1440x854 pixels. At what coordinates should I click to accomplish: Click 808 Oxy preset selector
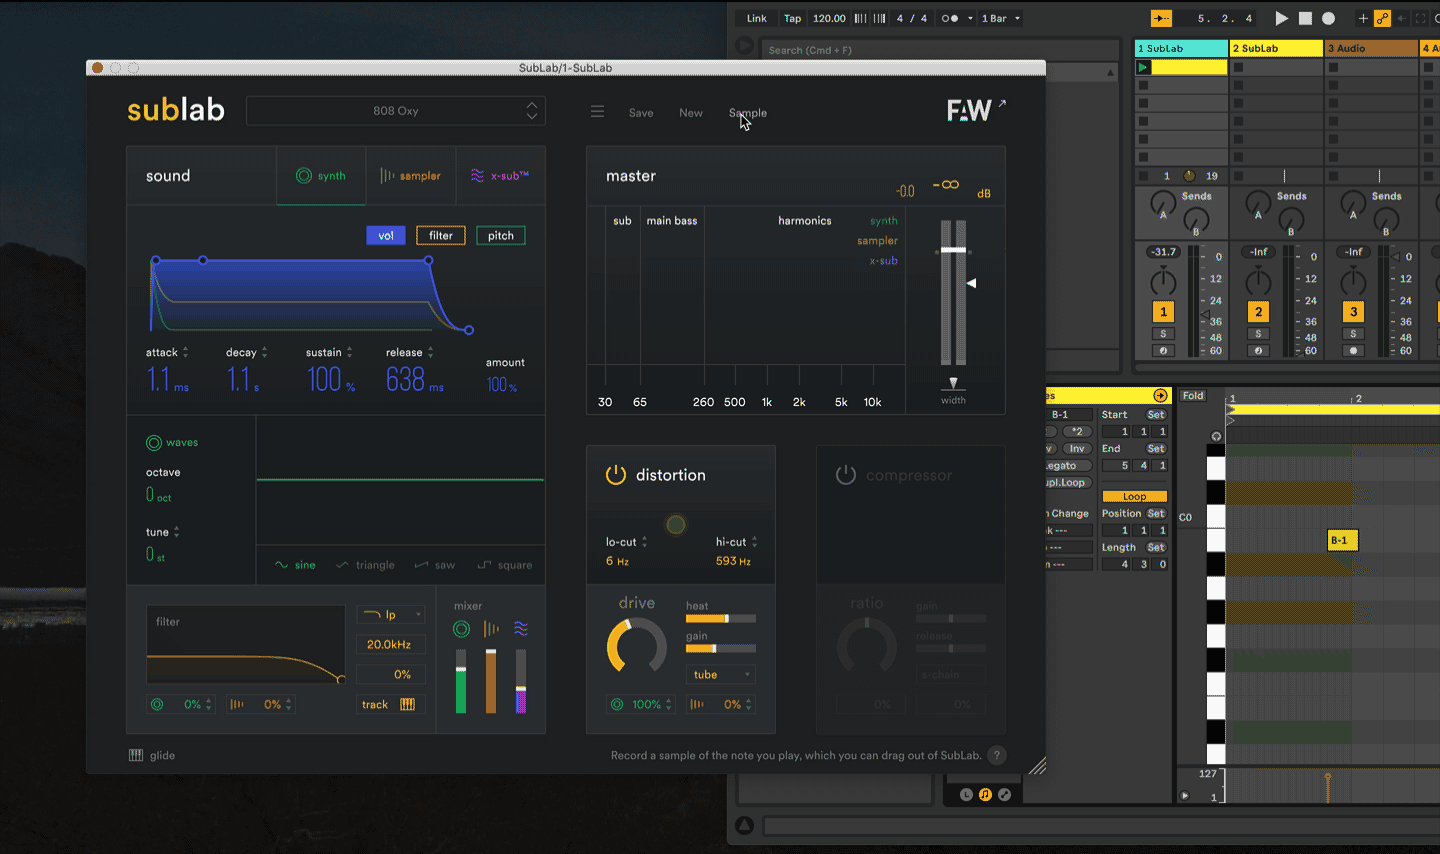[396, 111]
